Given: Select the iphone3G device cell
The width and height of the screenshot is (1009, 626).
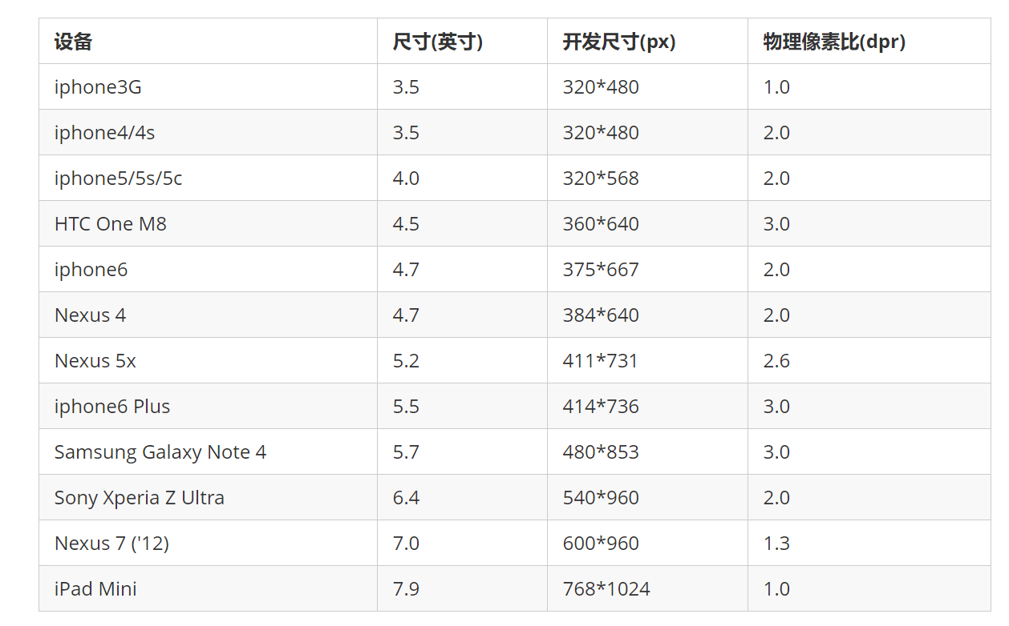Looking at the screenshot, I should 98,87.
